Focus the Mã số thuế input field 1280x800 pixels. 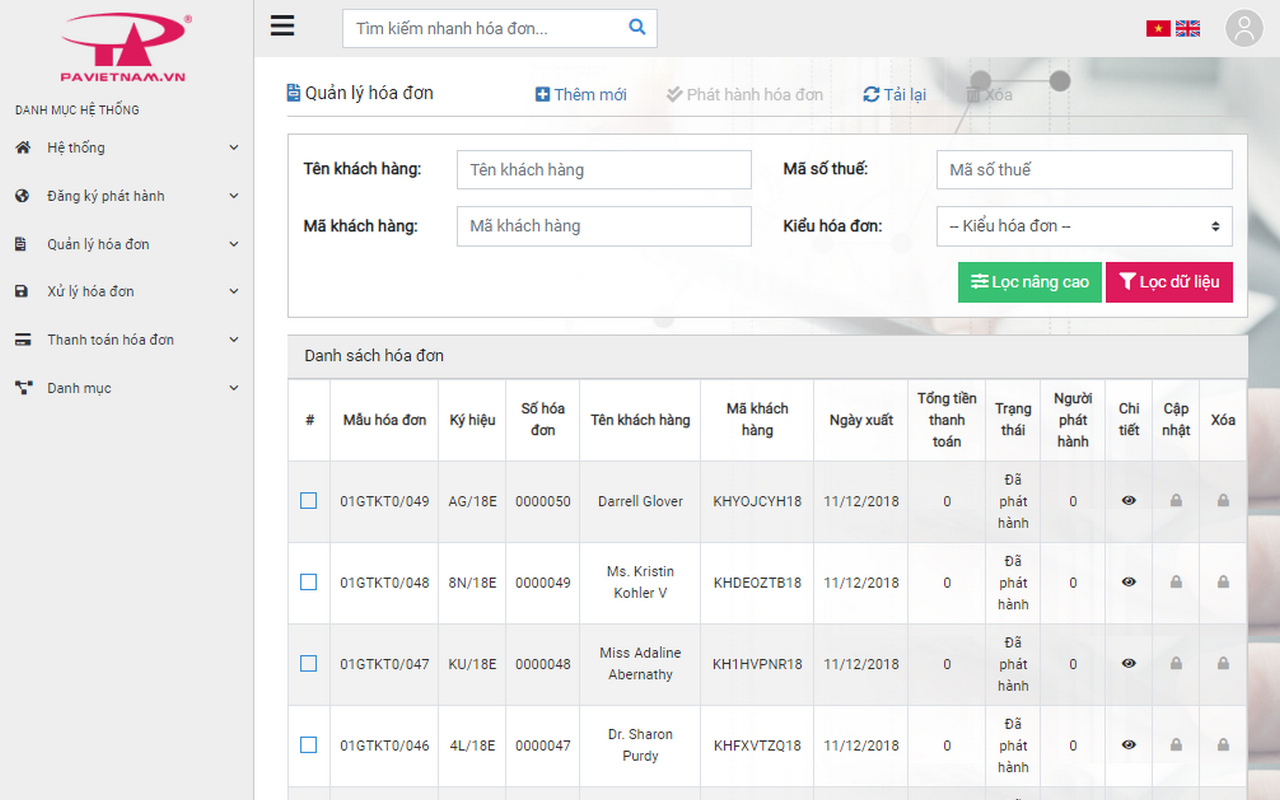pos(1084,170)
